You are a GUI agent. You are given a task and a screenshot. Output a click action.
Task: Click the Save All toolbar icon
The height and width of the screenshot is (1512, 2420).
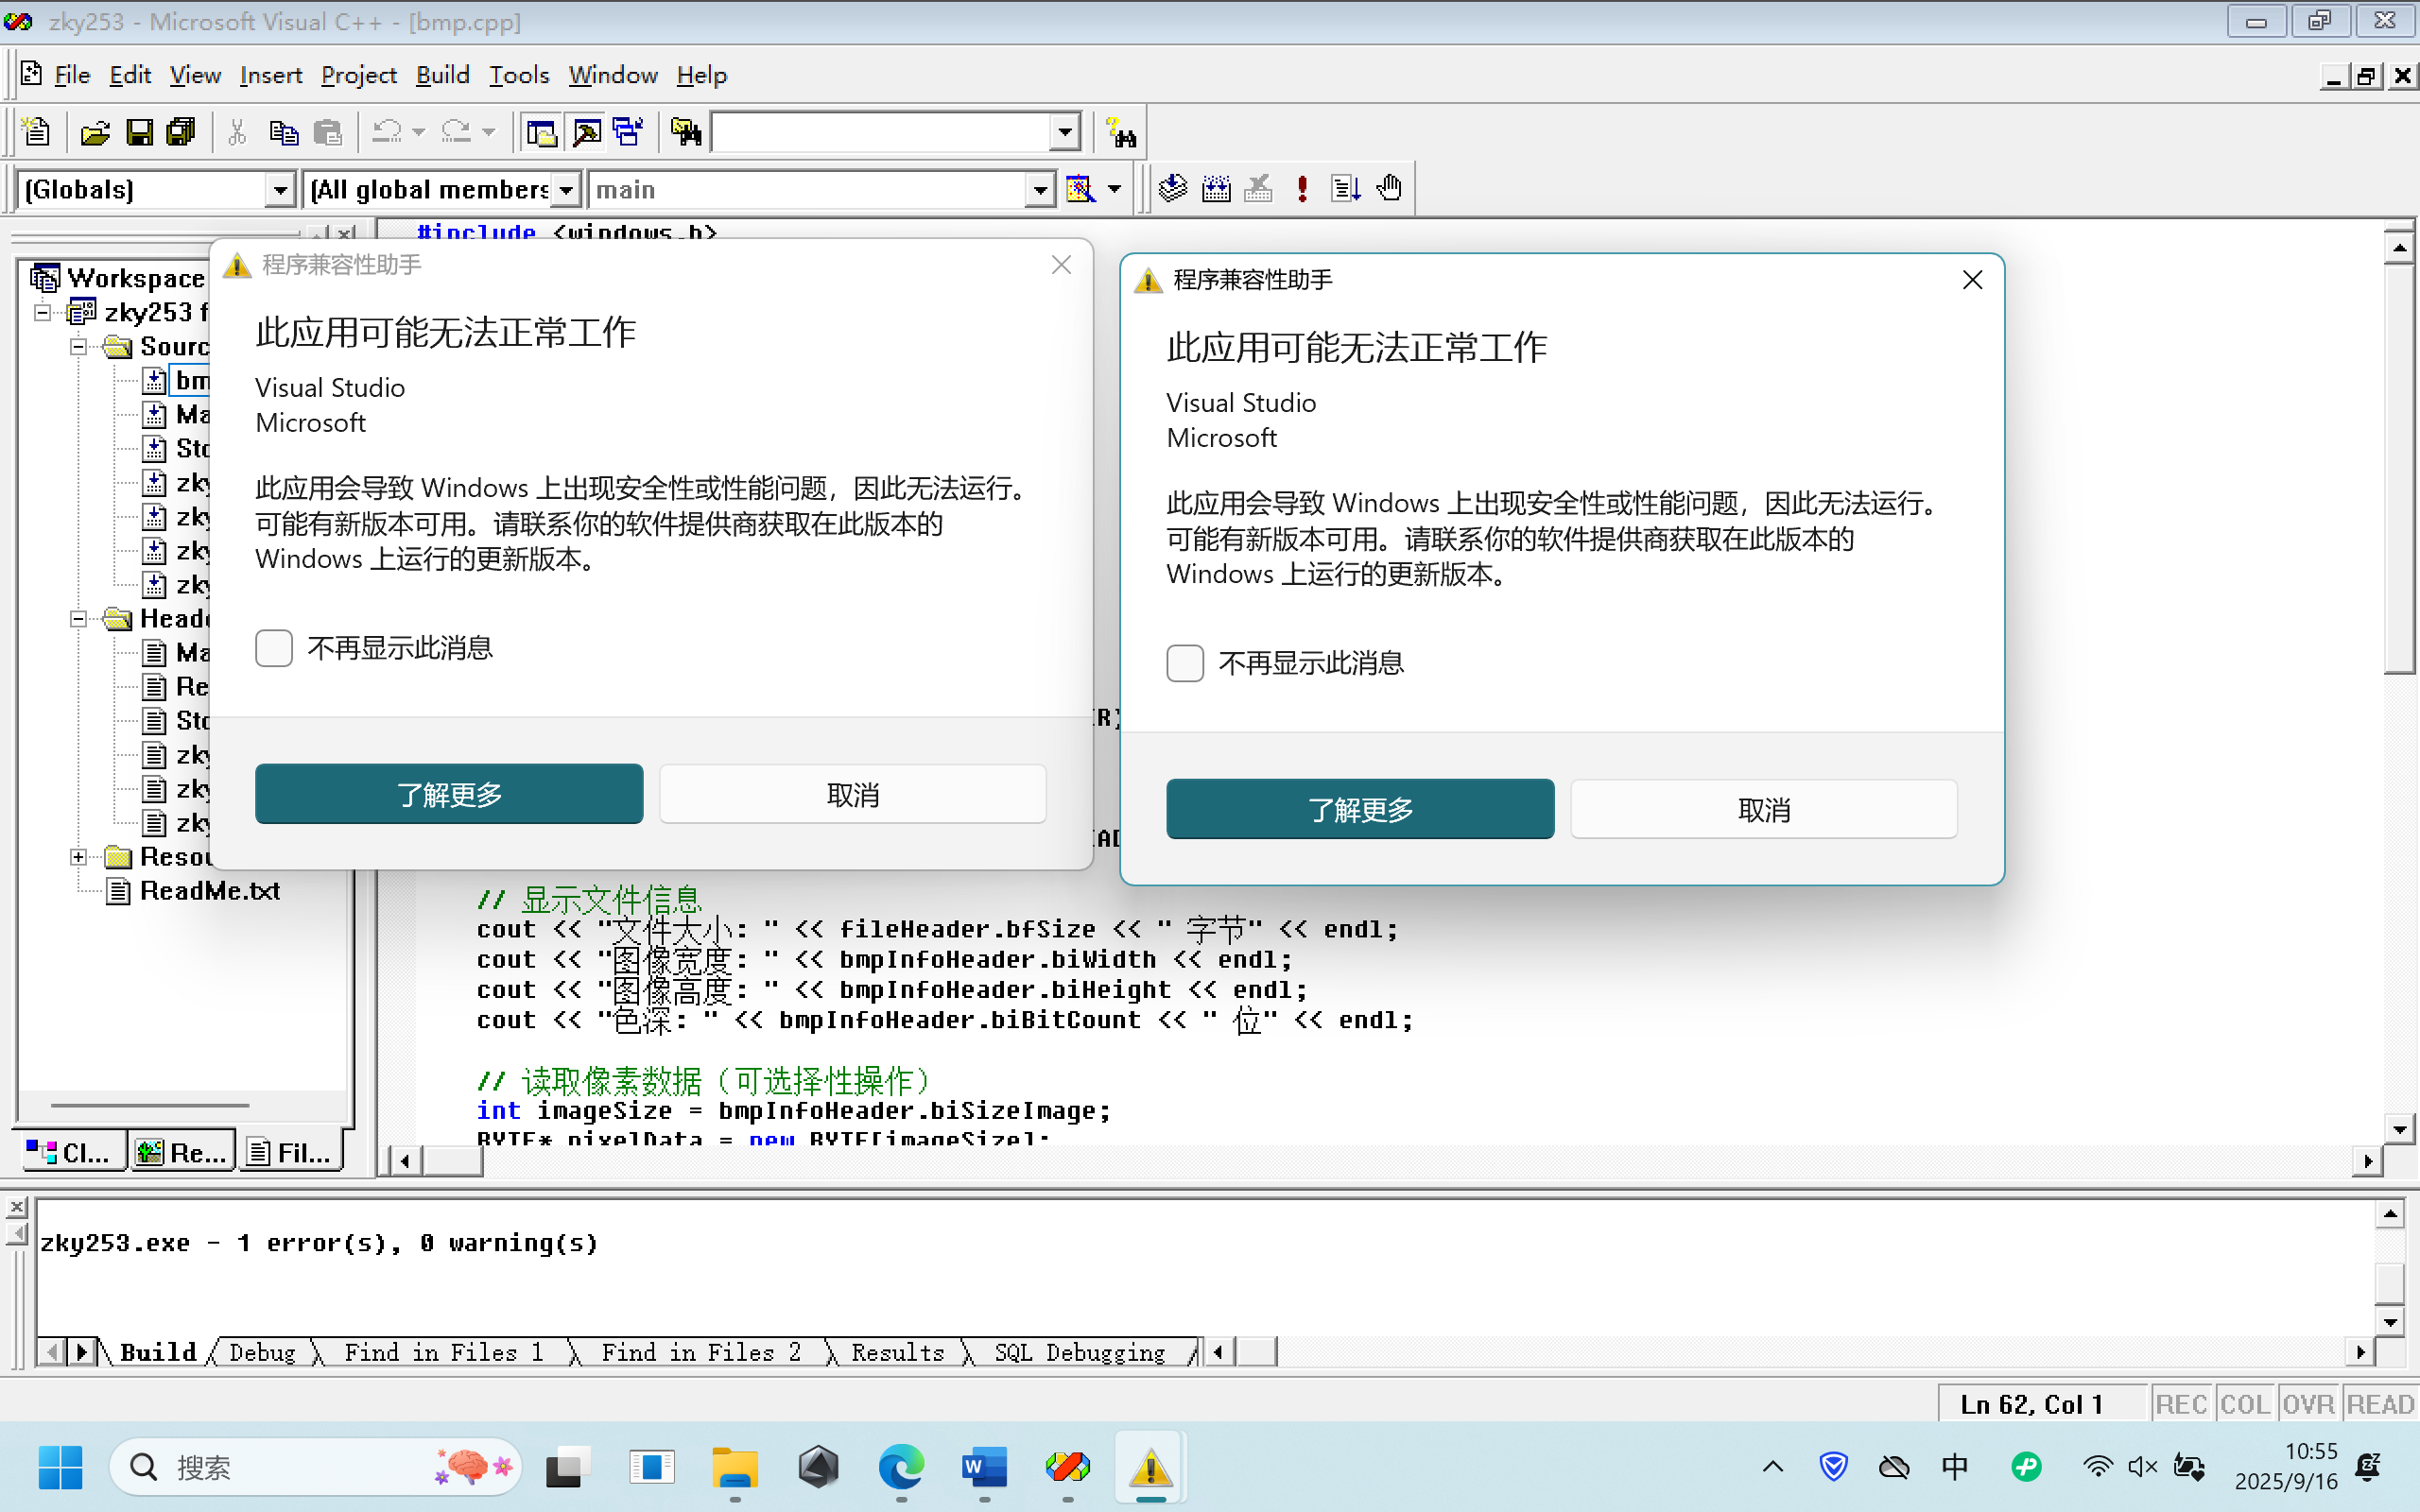(181, 132)
